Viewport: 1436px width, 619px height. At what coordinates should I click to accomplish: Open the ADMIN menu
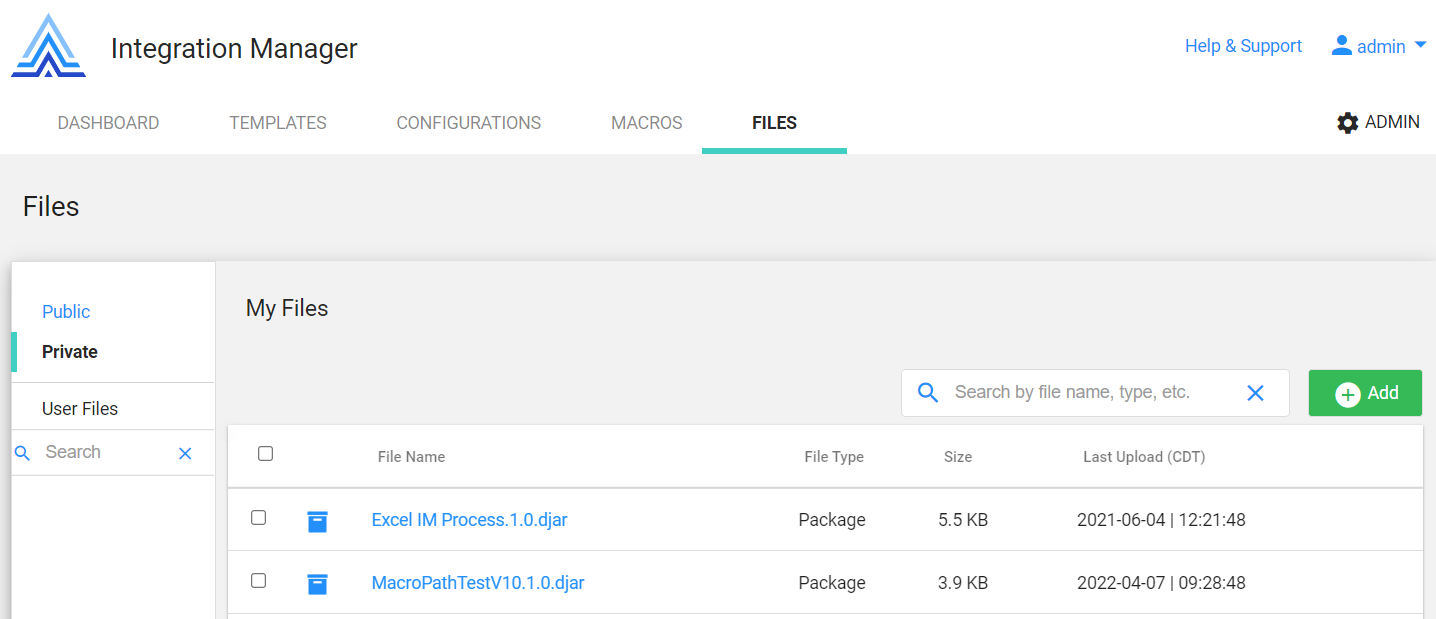point(1378,122)
